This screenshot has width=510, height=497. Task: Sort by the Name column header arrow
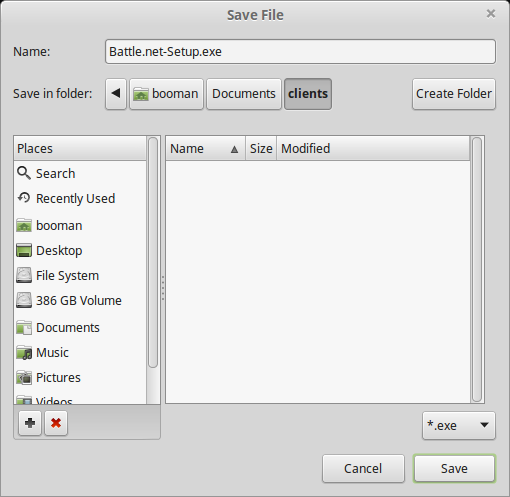[x=234, y=149]
